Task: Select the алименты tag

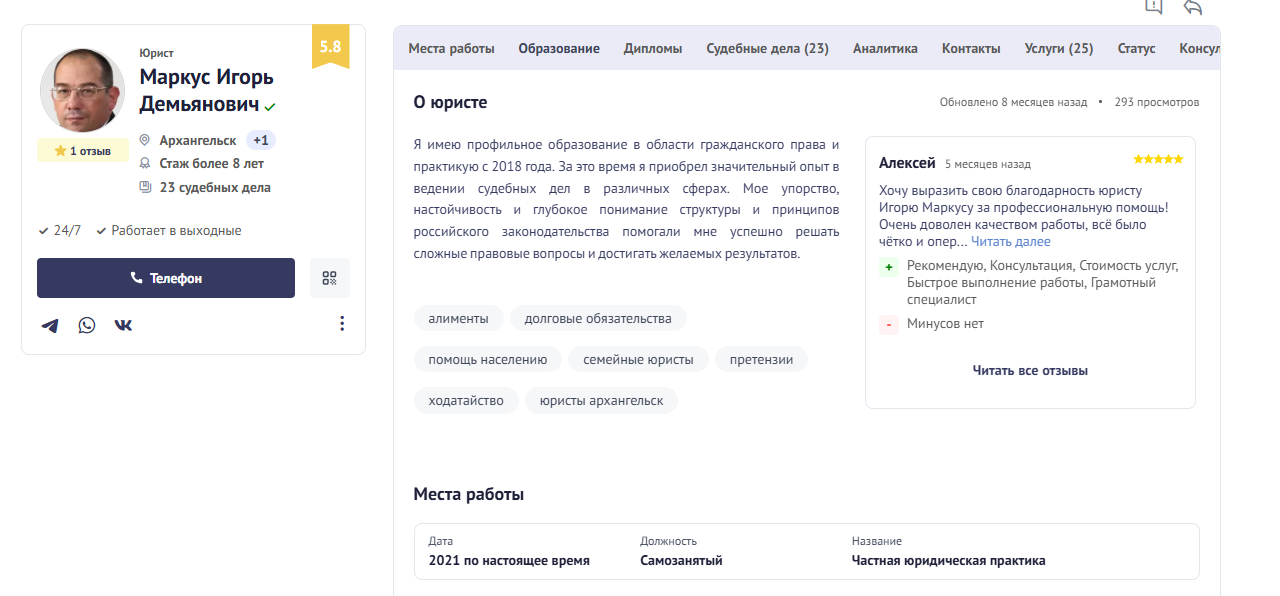Action: tap(459, 319)
